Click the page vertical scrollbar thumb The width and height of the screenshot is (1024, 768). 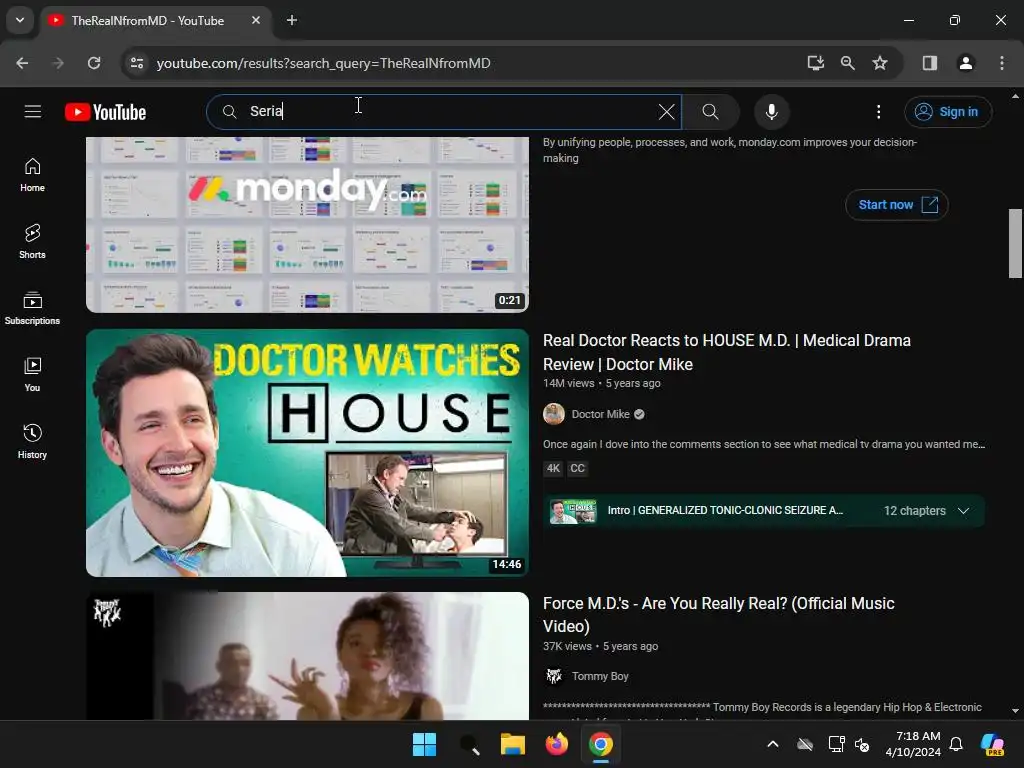click(x=1015, y=243)
